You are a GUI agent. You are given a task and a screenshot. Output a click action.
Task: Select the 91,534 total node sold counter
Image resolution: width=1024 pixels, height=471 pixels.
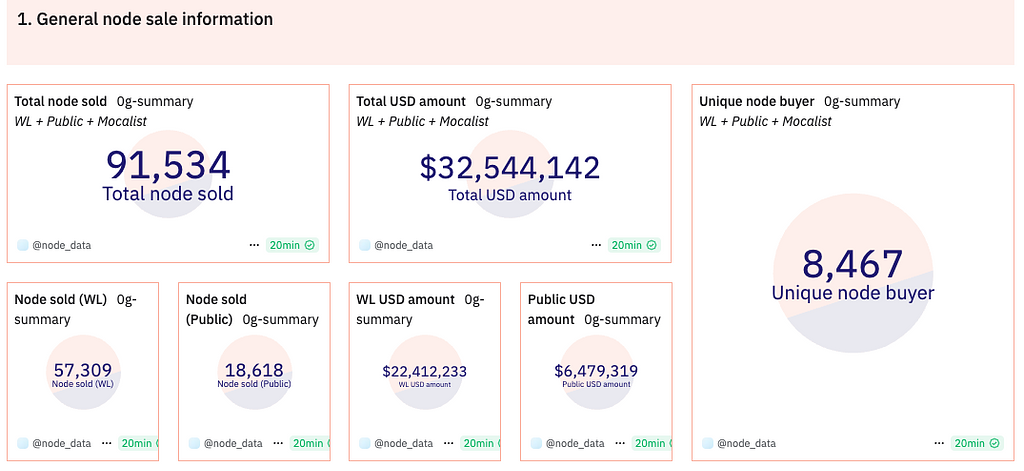(x=168, y=166)
